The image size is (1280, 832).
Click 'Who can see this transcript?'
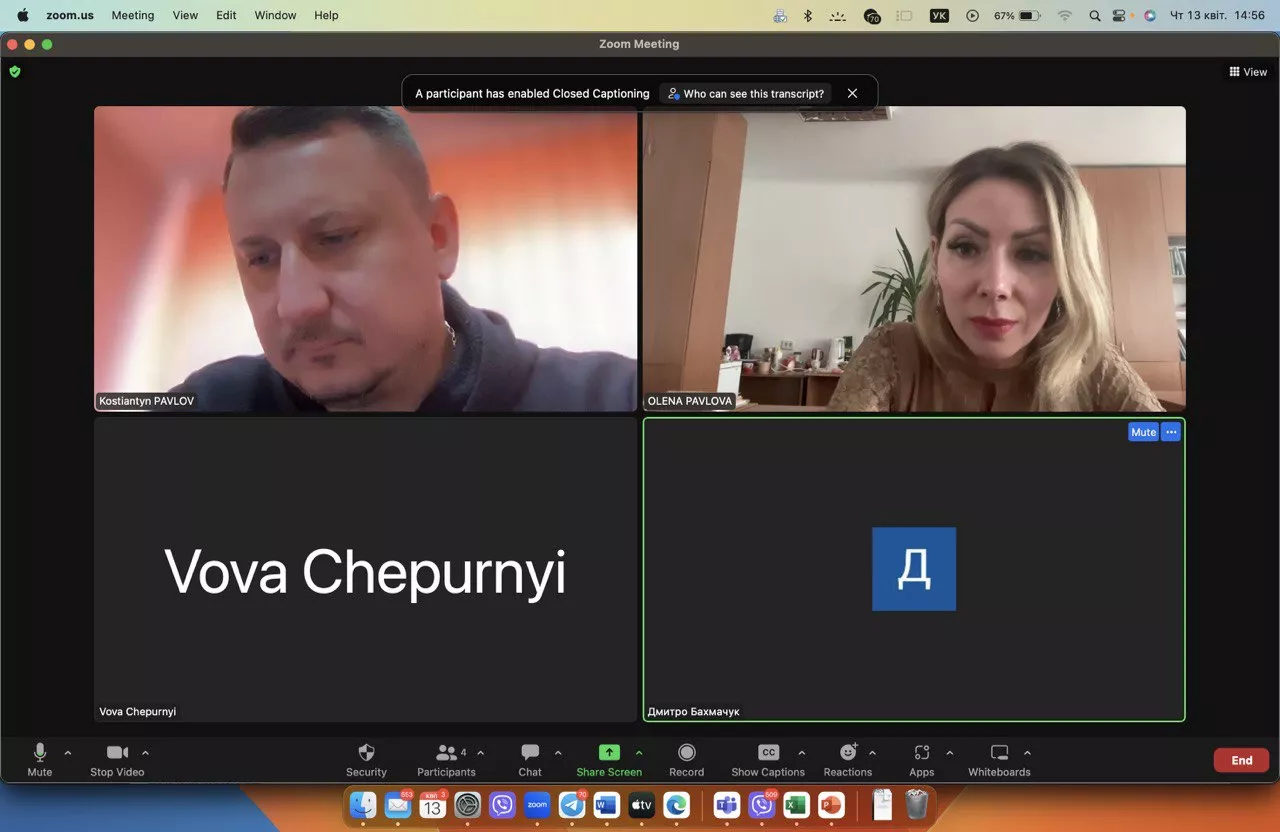tap(746, 93)
